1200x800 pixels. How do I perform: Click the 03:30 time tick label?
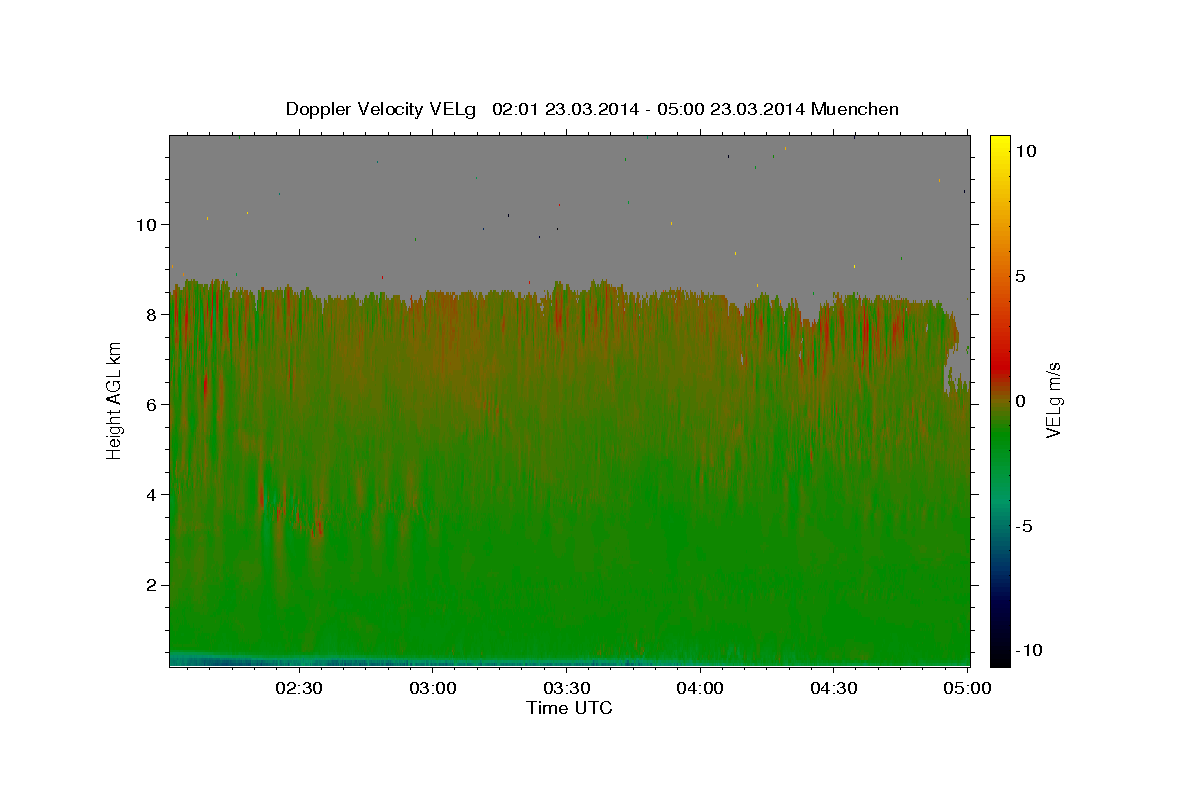point(566,689)
